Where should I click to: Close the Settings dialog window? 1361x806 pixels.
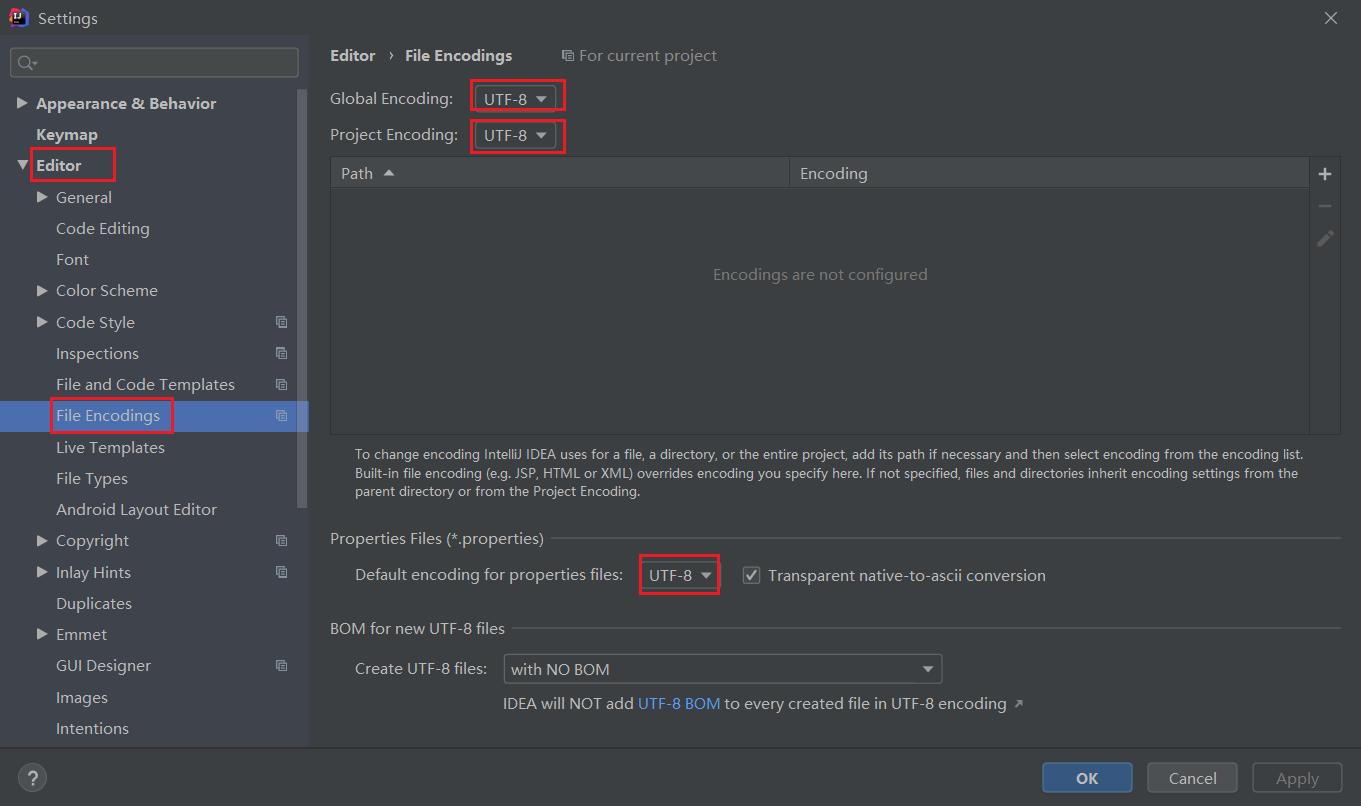[1330, 18]
